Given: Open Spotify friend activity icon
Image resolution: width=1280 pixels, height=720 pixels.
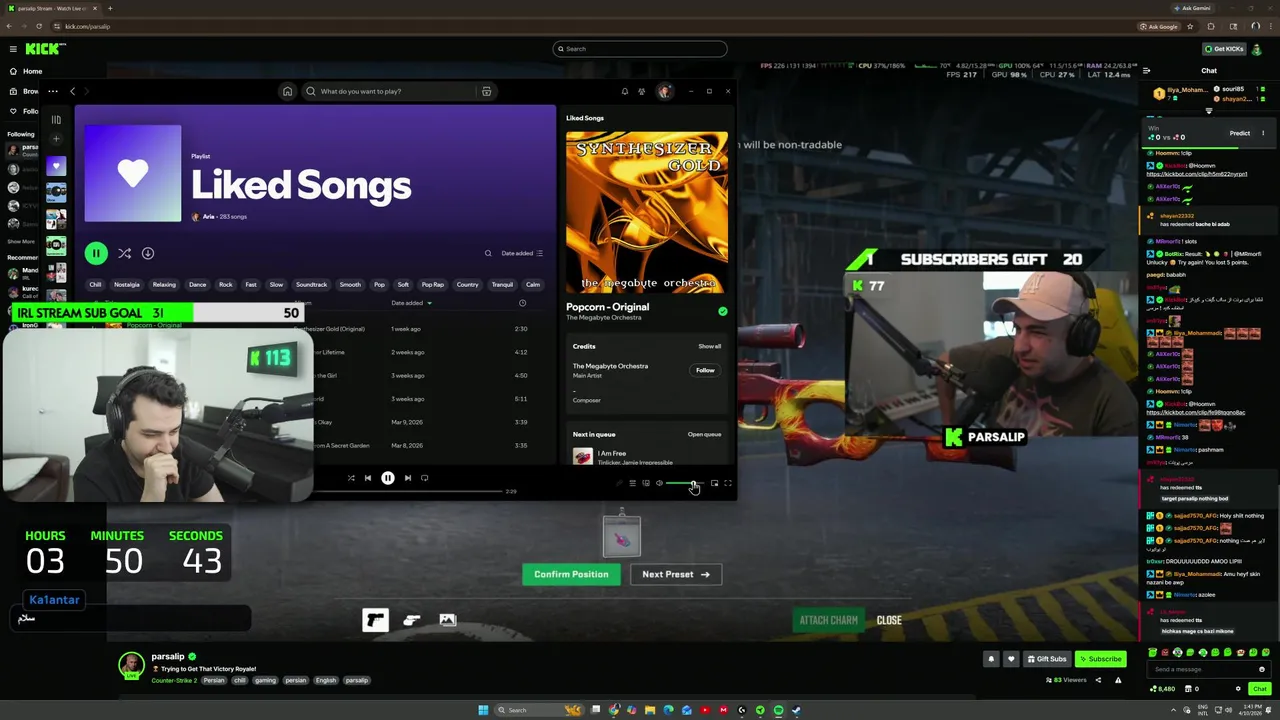Looking at the screenshot, I should [642, 91].
